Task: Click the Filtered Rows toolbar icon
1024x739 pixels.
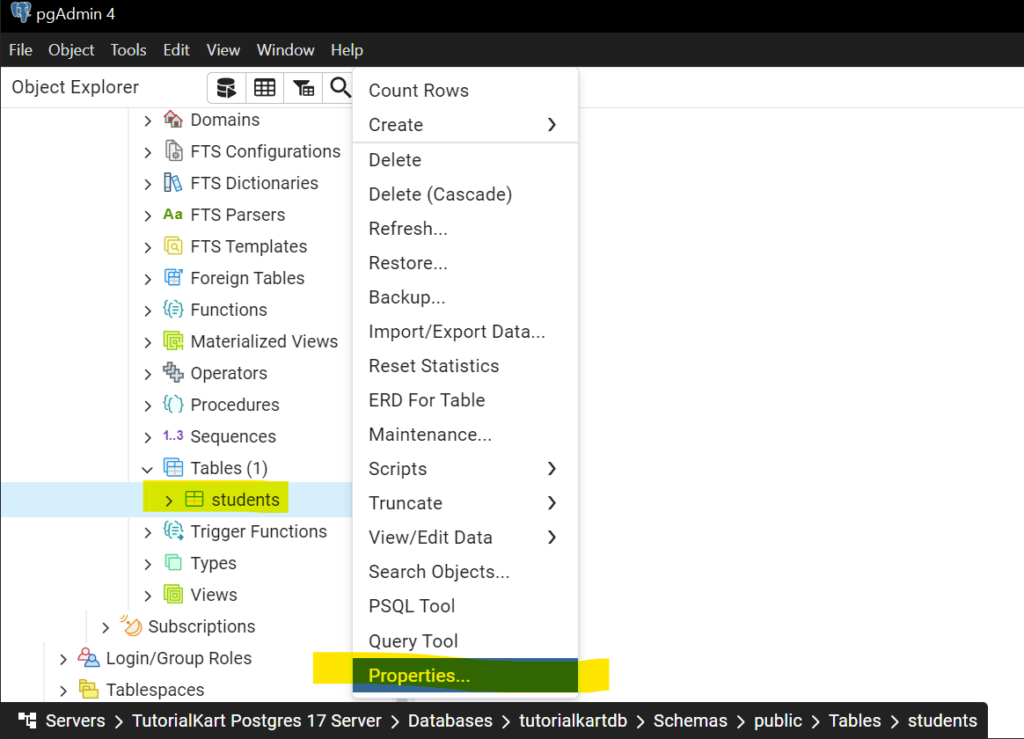Action: pyautogui.click(x=303, y=87)
